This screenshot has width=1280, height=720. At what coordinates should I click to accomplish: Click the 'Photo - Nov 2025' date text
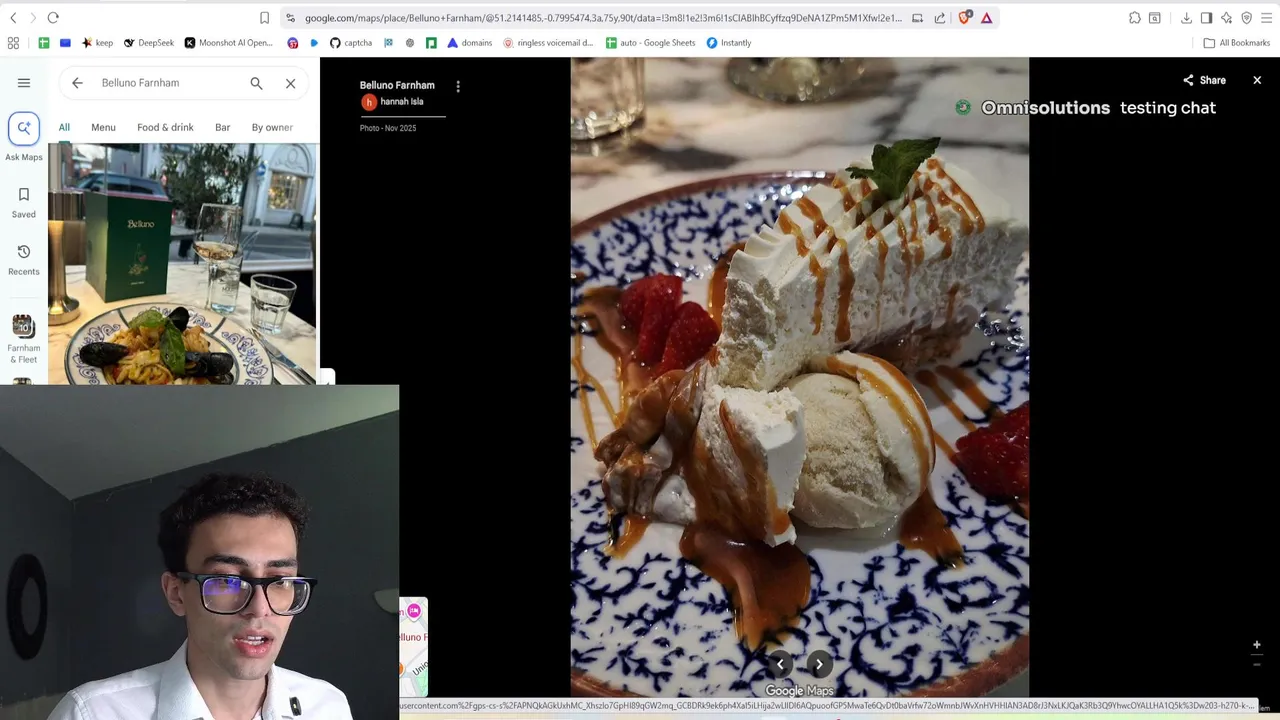click(x=388, y=128)
